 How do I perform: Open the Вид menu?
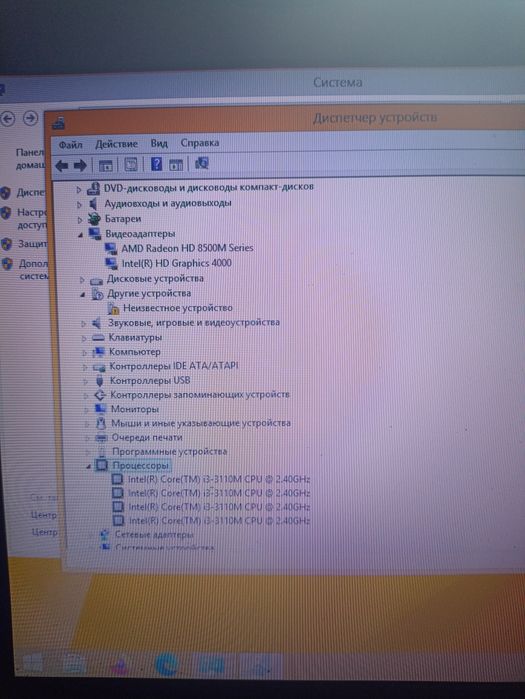point(159,143)
